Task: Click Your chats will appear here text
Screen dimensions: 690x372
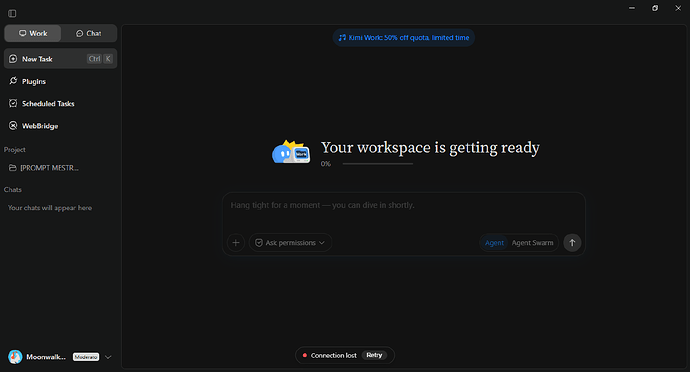Action: 50,208
